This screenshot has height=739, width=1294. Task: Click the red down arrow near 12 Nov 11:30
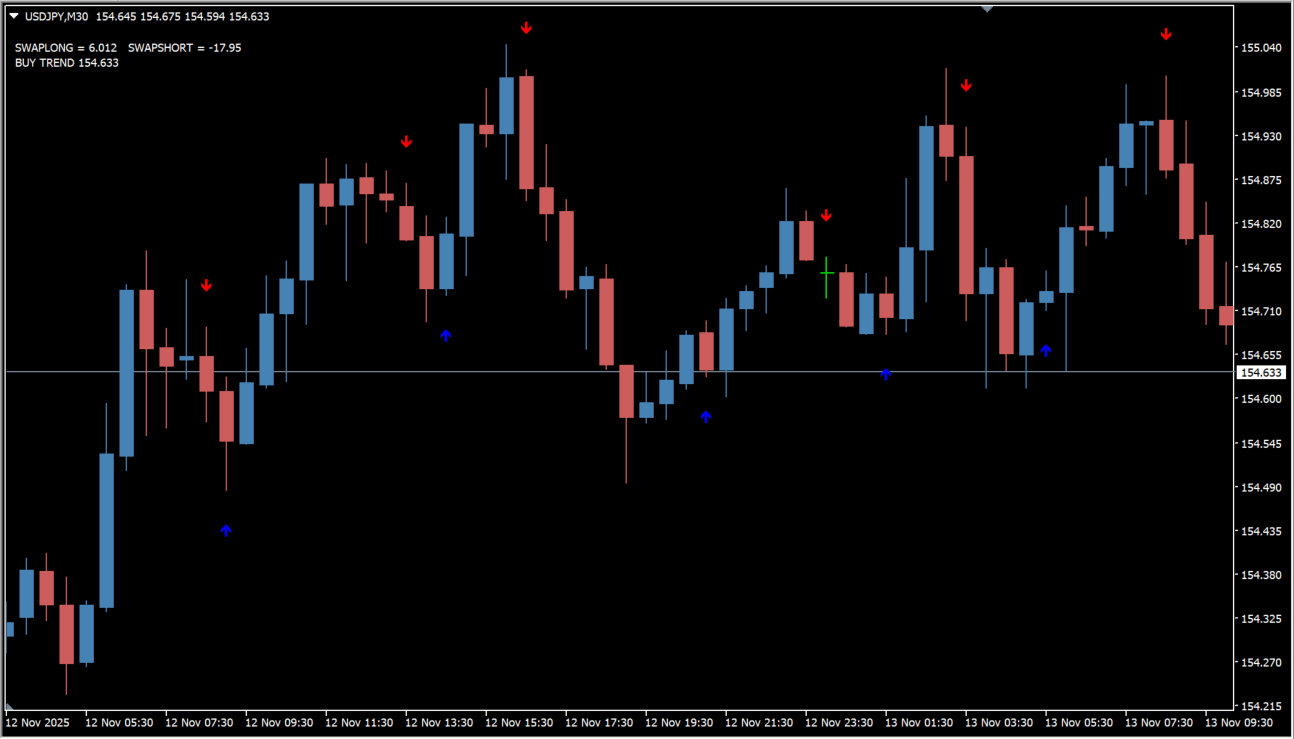click(406, 142)
